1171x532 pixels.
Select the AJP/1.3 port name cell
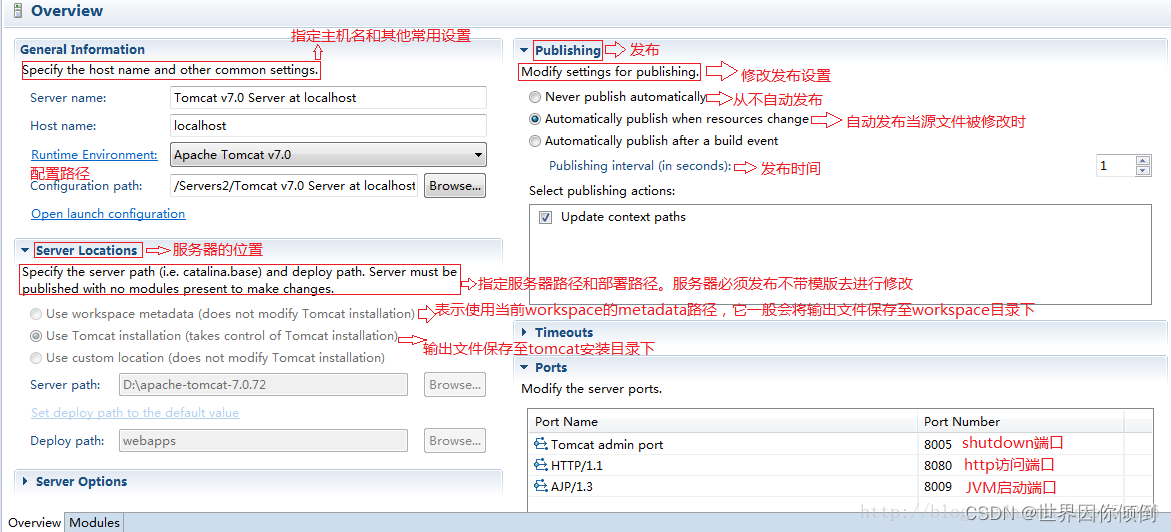click(572, 487)
